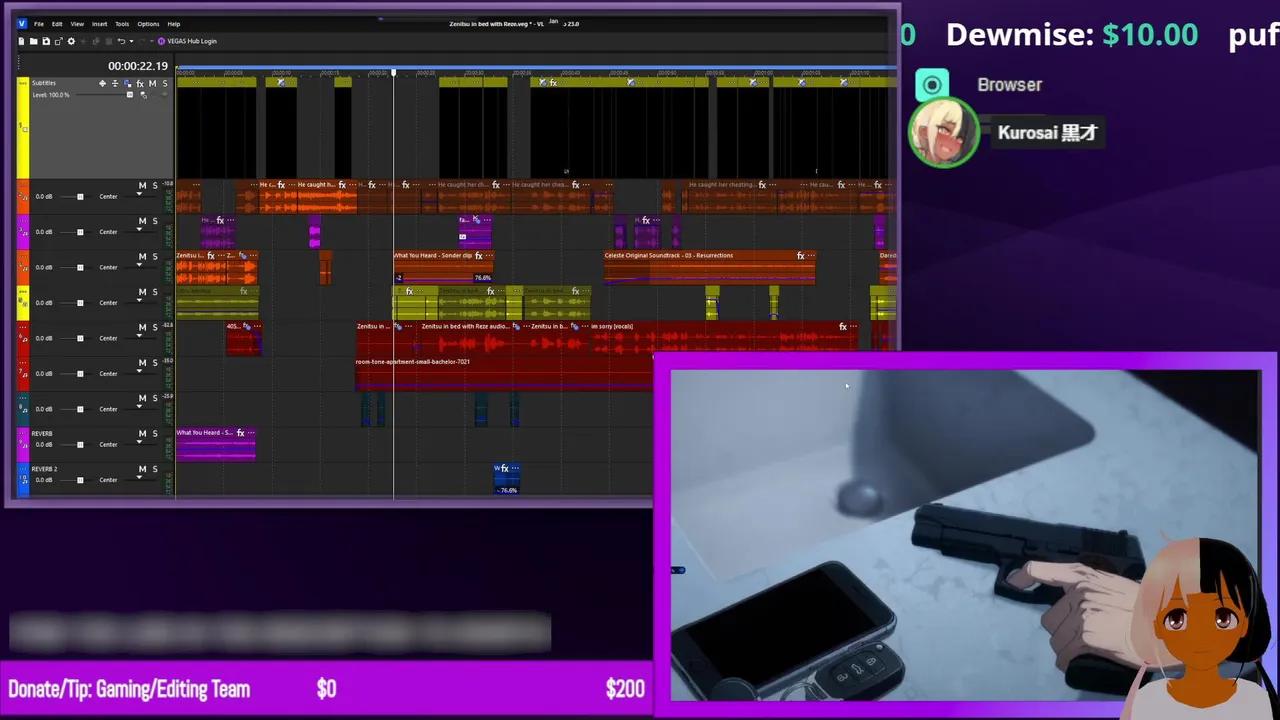Screen dimensions: 1280x720
Task: Click fx icon on the blue REVERB 2 clip
Action: [506, 468]
